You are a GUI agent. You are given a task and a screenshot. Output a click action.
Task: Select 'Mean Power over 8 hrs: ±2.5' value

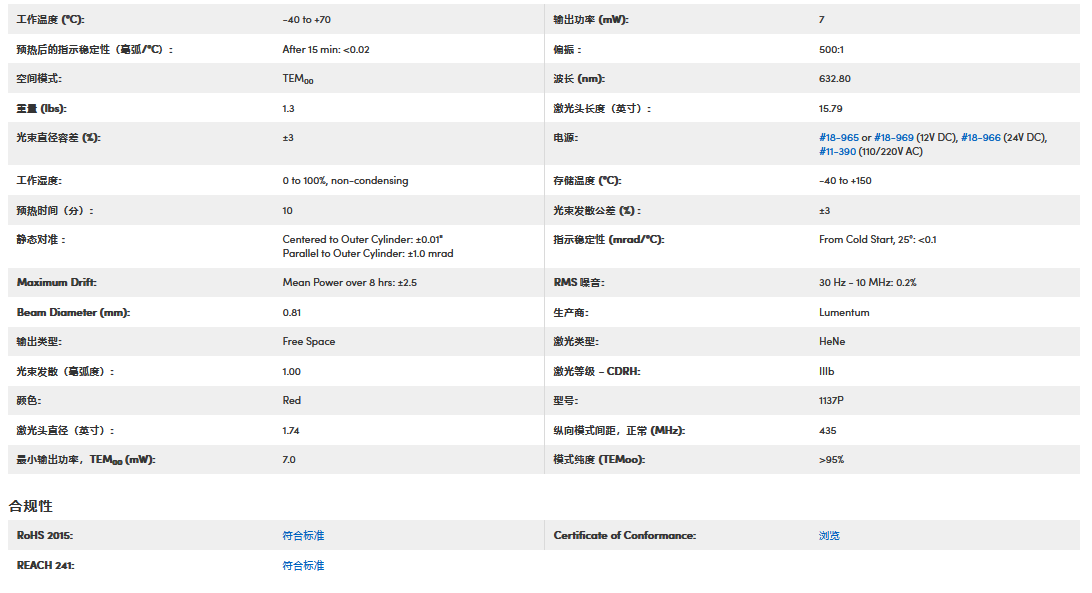[x=350, y=283]
